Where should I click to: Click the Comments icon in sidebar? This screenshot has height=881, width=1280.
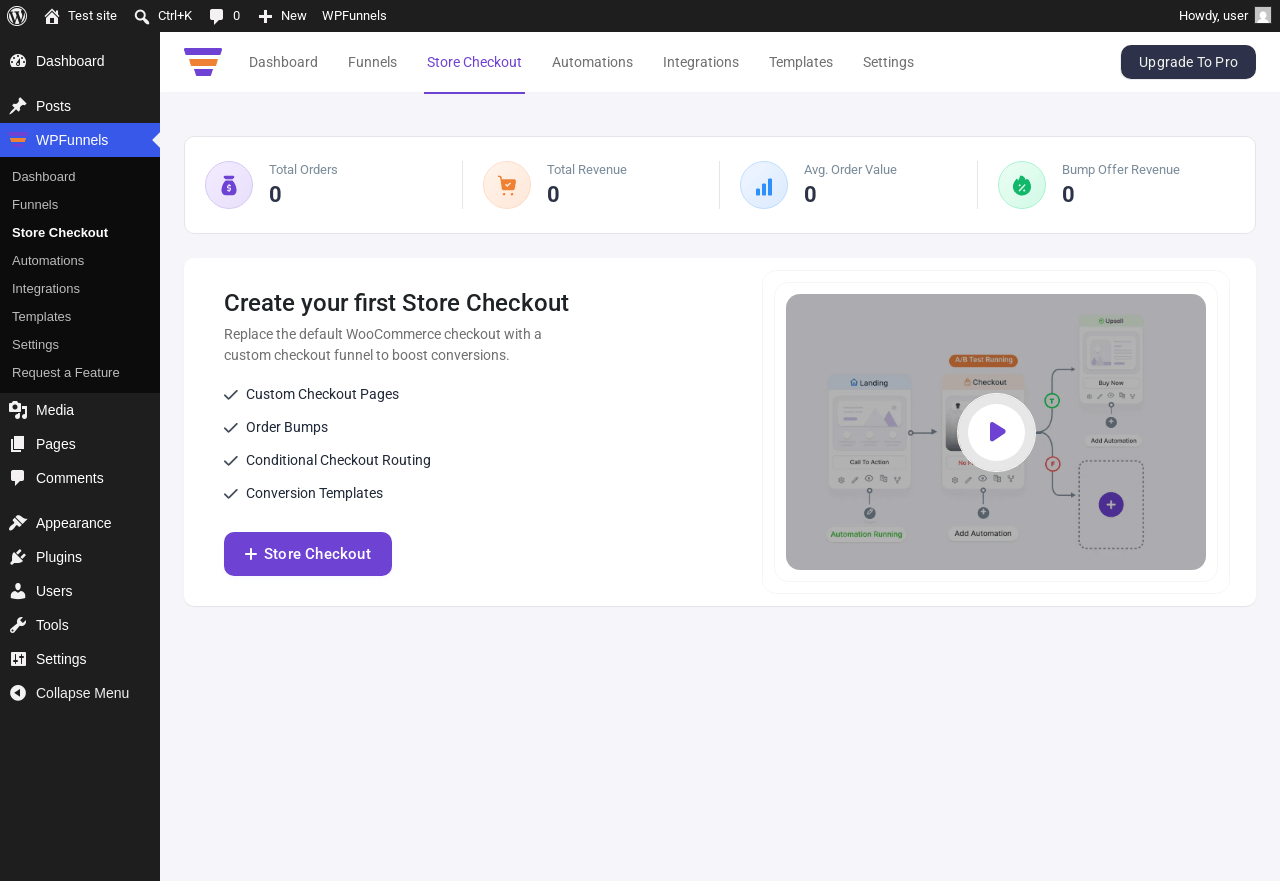tap(18, 478)
